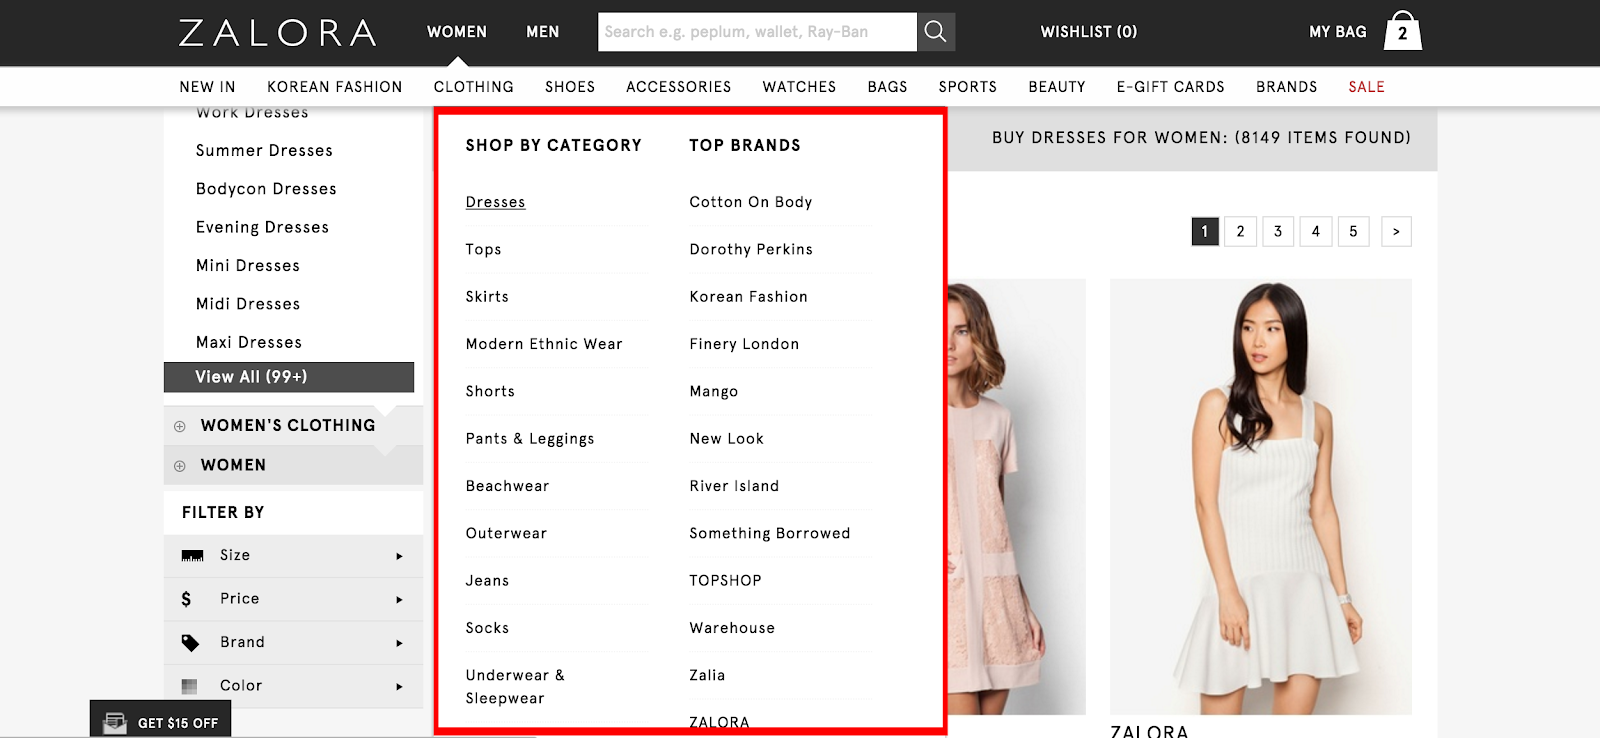Open the ACCESSORIES menu
Image resolution: width=1600 pixels, height=738 pixels.
[x=679, y=87]
